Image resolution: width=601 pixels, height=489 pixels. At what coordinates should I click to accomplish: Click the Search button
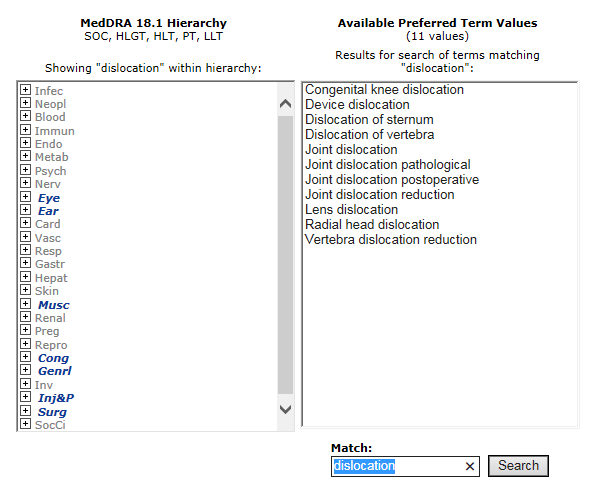[518, 466]
